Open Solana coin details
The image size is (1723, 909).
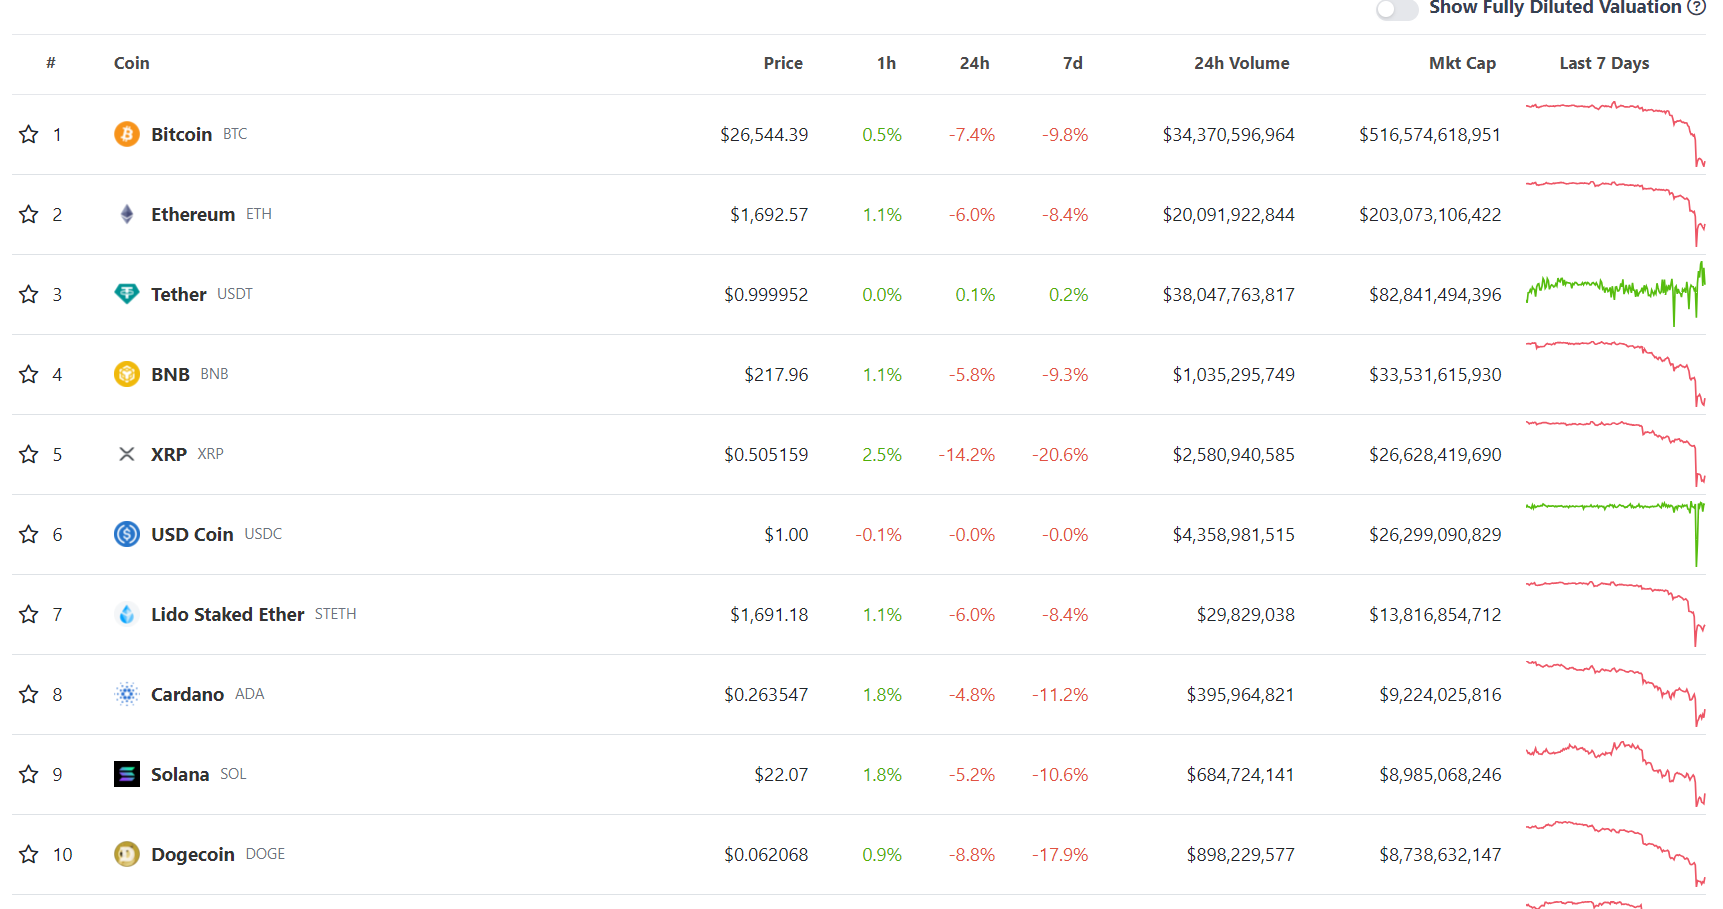pyautogui.click(x=180, y=774)
